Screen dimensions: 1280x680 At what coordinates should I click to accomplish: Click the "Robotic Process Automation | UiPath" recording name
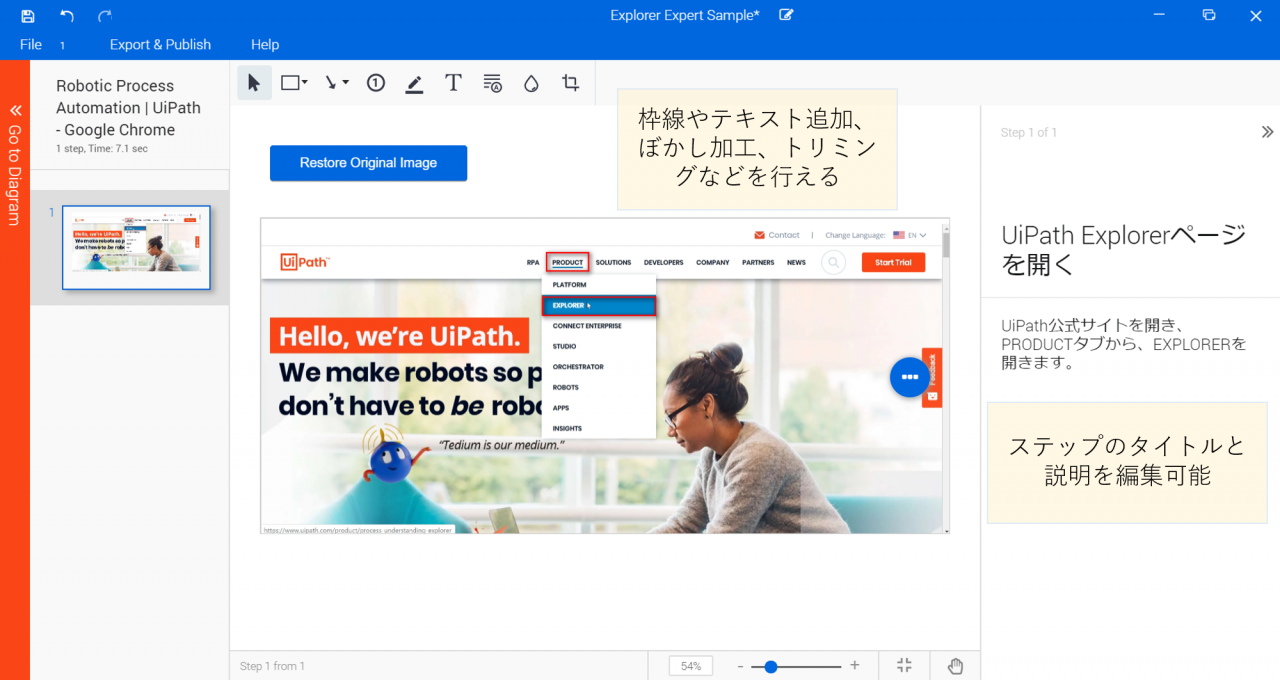coord(128,108)
